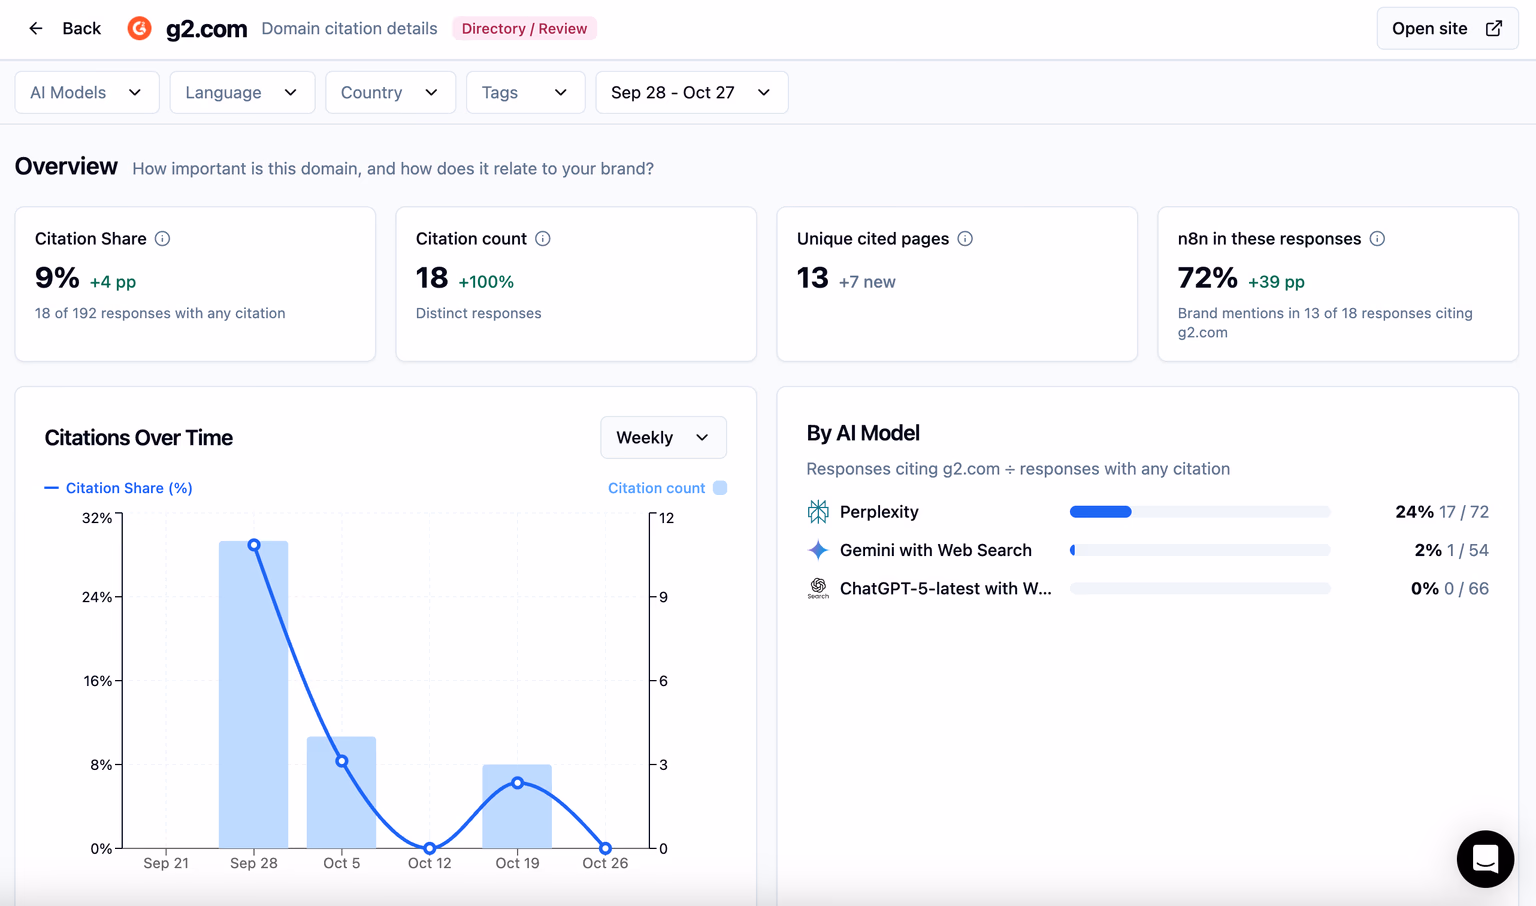Screen dimensions: 1536x906
Task: Open Citation count info tooltip icon
Action: pyautogui.click(x=543, y=238)
